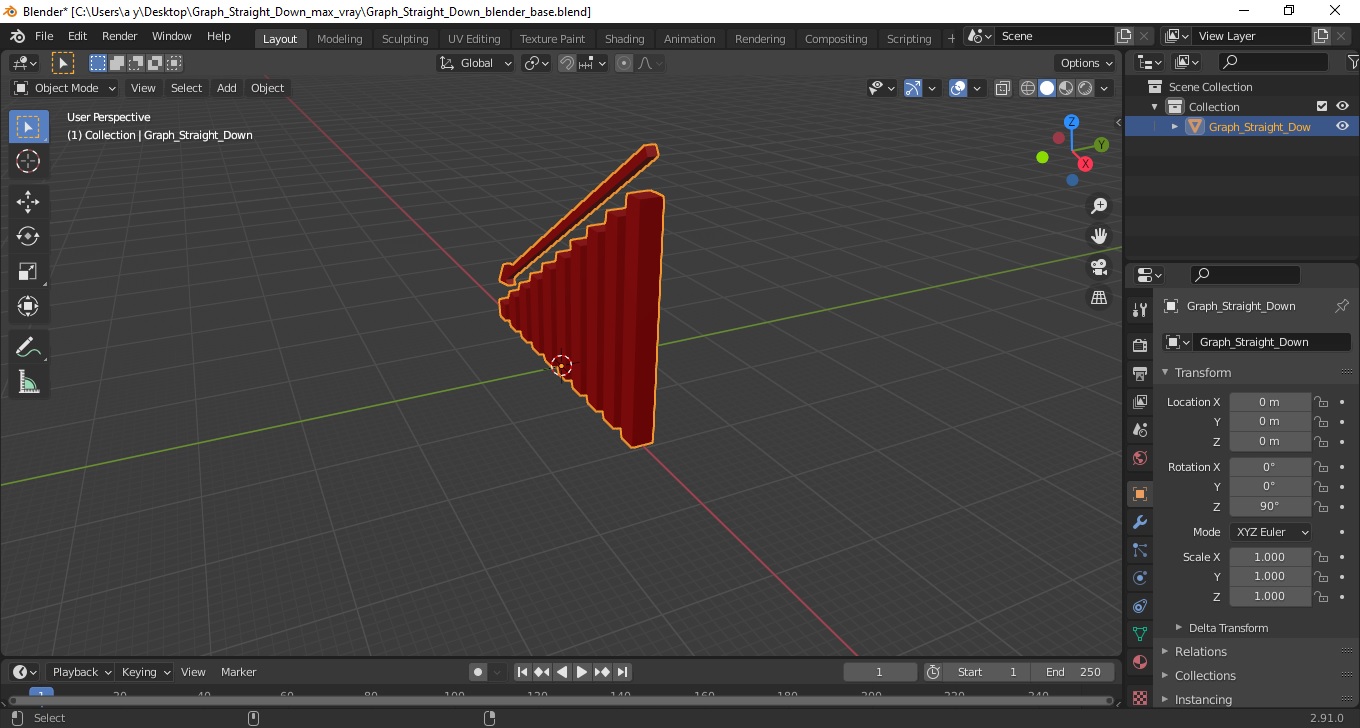Click the Zoom viewport icon
The image size is (1360, 728).
coord(1099,205)
